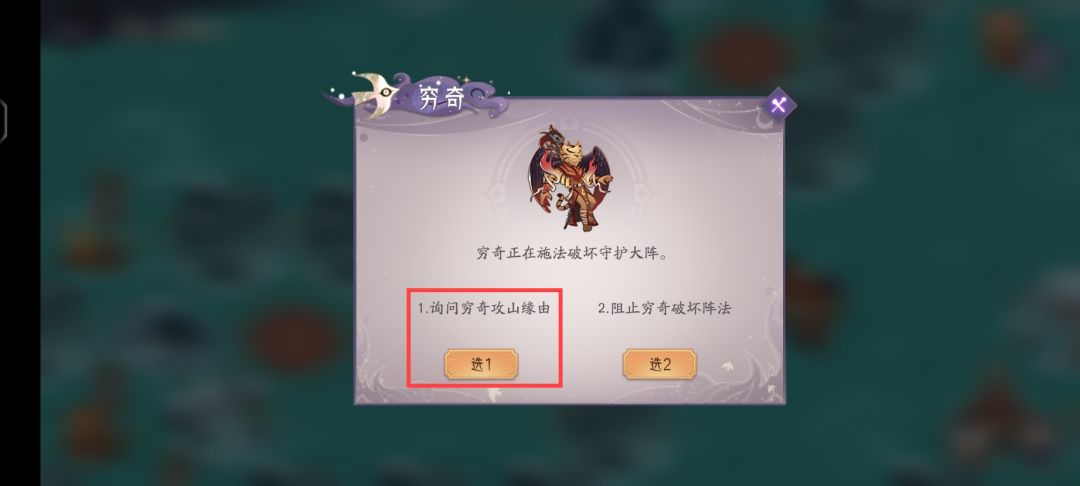Click the 穷奇 title label on the banner
The width and height of the screenshot is (1080, 486).
point(442,98)
